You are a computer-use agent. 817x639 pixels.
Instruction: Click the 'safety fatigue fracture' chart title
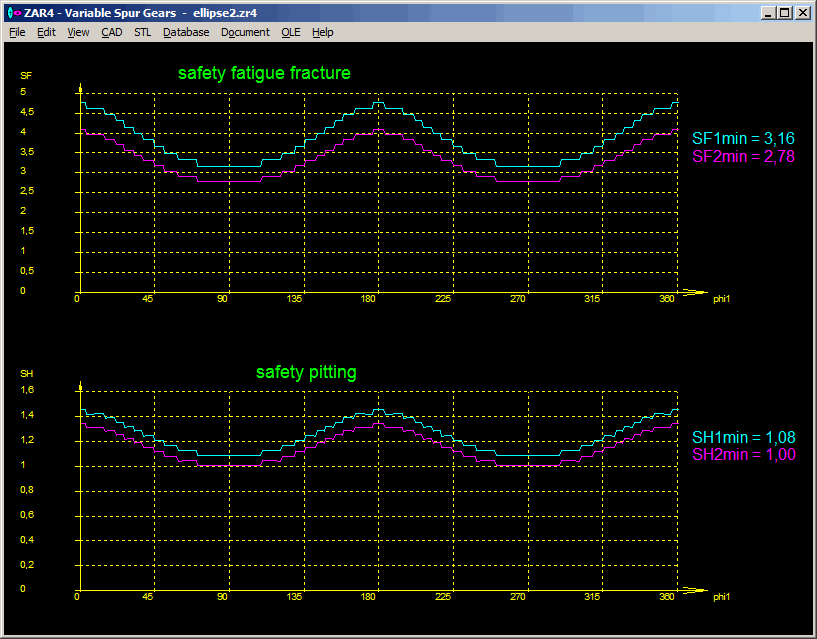(x=264, y=73)
